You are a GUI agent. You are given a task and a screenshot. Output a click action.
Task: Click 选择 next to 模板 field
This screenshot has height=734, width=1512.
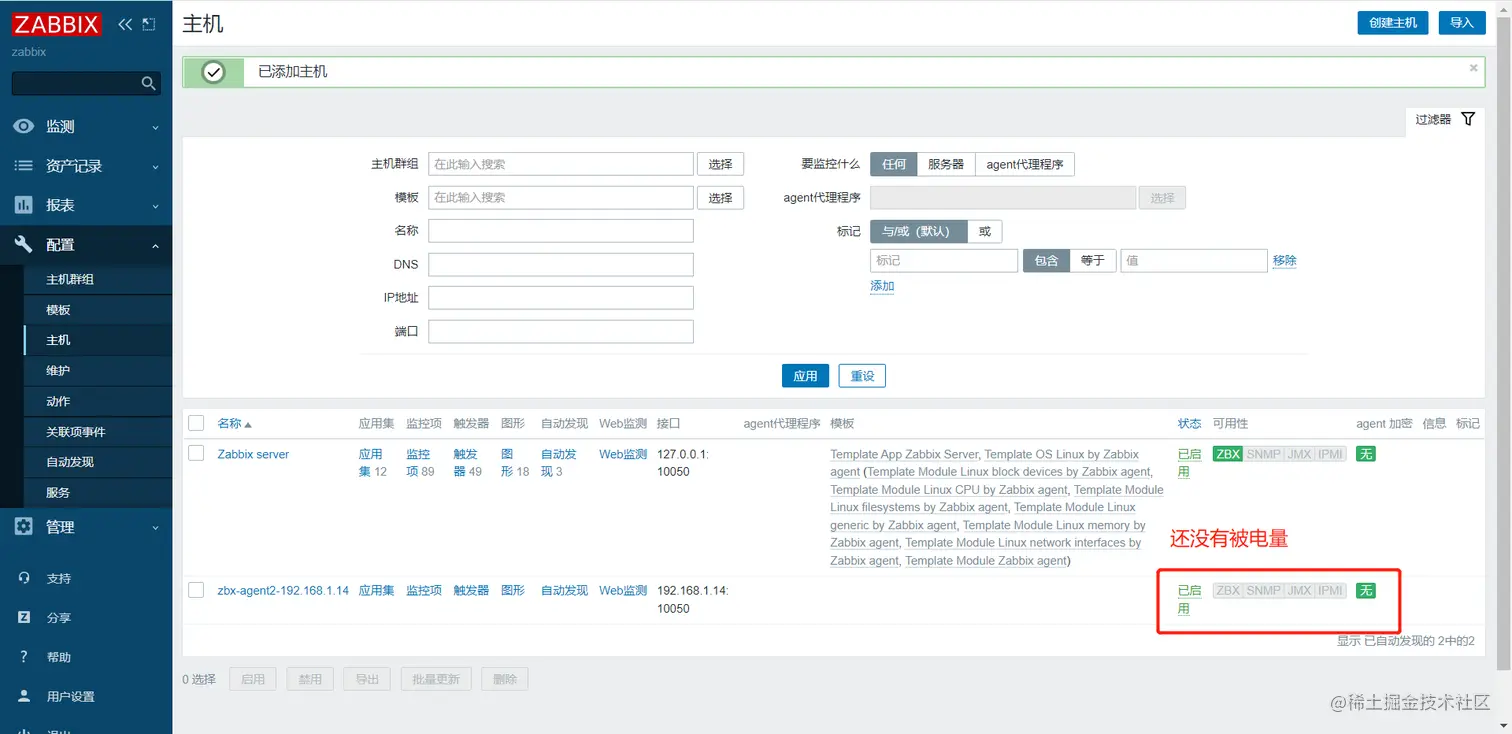pyautogui.click(x=721, y=198)
